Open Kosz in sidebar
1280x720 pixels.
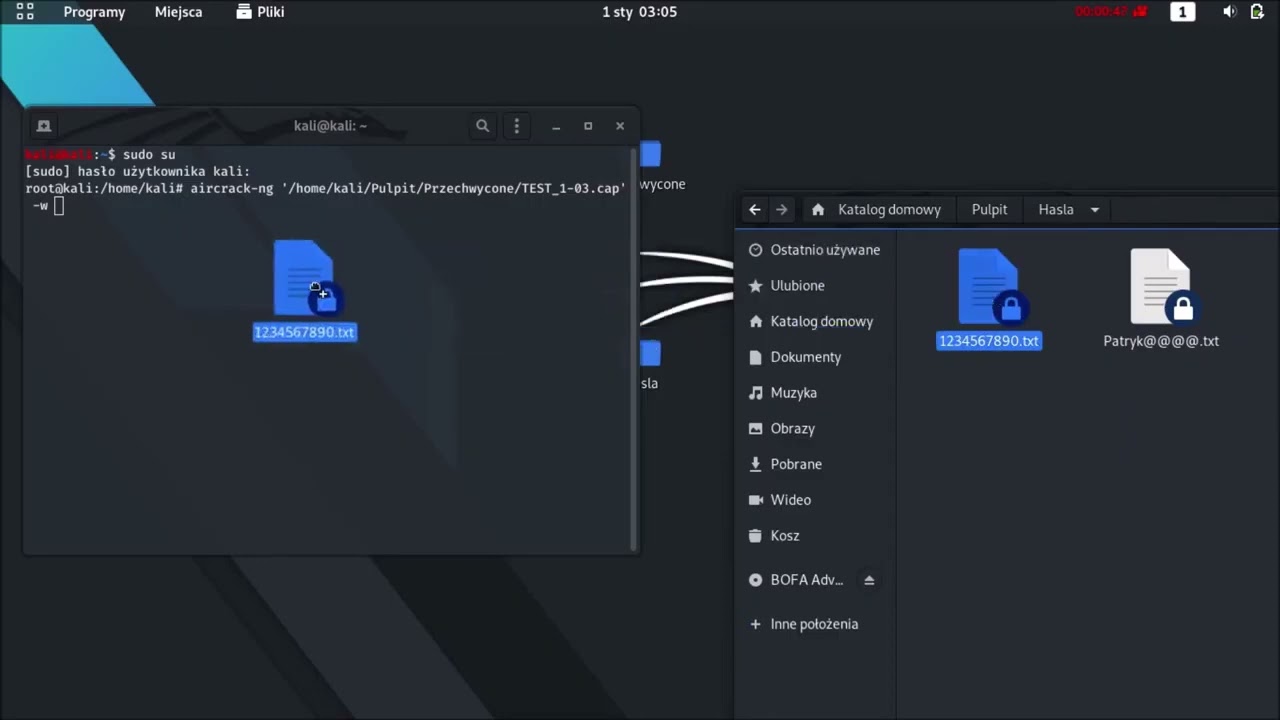point(815,536)
